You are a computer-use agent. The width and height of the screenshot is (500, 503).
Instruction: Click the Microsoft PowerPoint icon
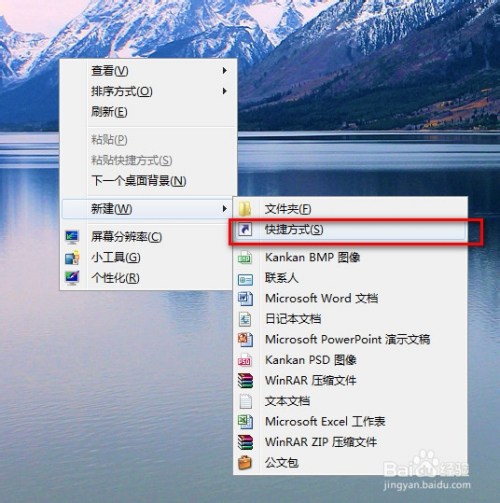tap(245, 339)
